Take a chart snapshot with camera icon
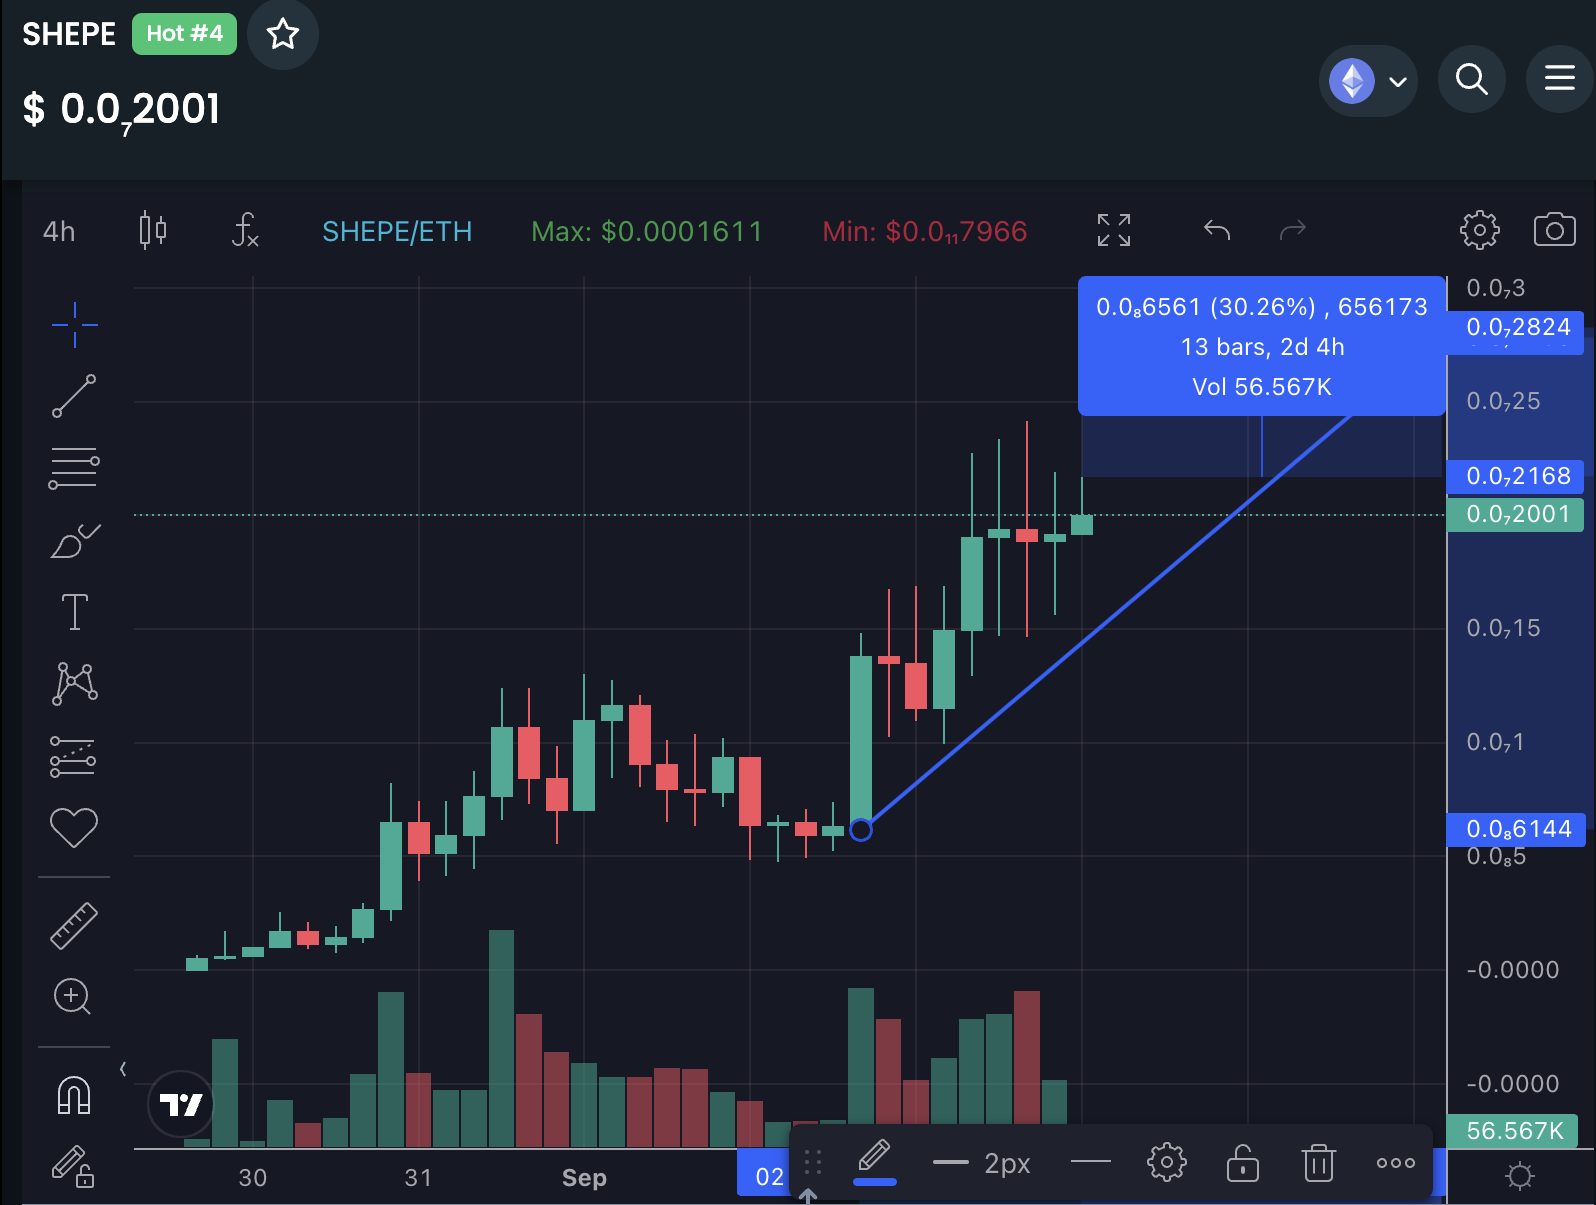 [x=1554, y=230]
